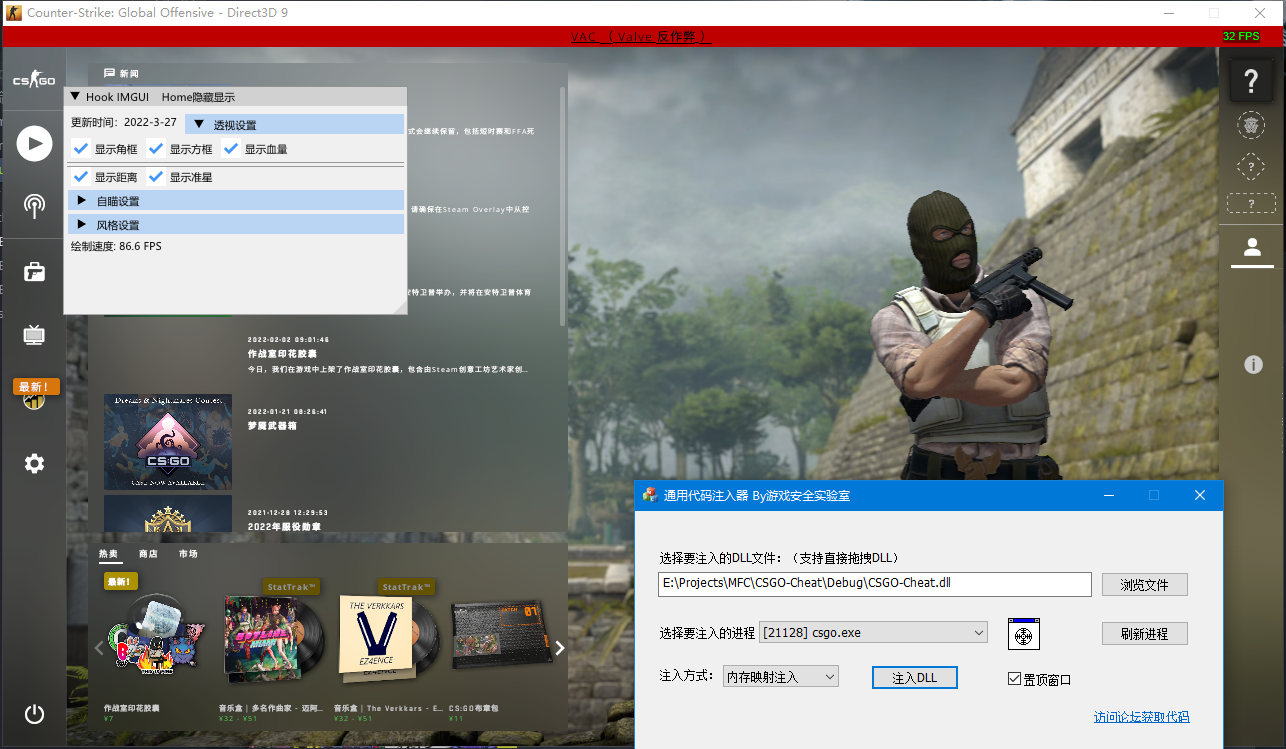Click the news panel vertical scrollbar
Viewport: 1286px width, 749px height.
[x=562, y=205]
